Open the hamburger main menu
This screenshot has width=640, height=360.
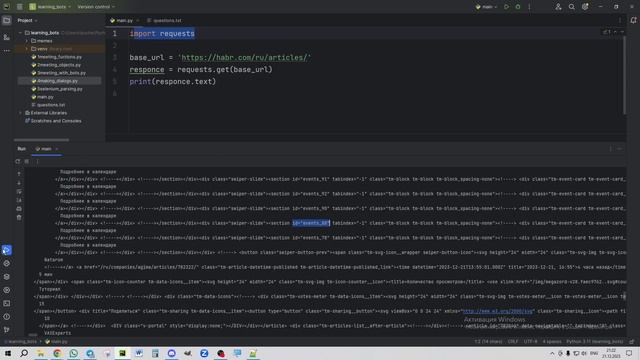coord(20,7)
